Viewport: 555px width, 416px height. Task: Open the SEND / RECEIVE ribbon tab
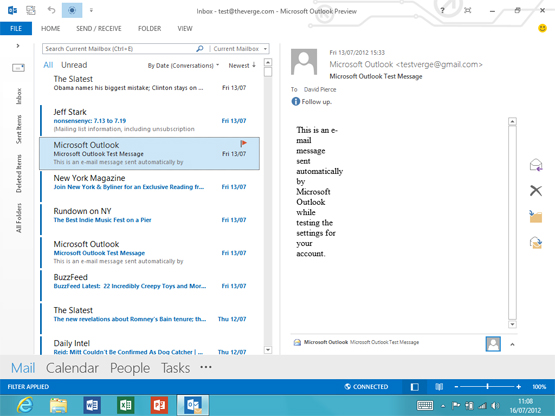pyautogui.click(x=99, y=29)
